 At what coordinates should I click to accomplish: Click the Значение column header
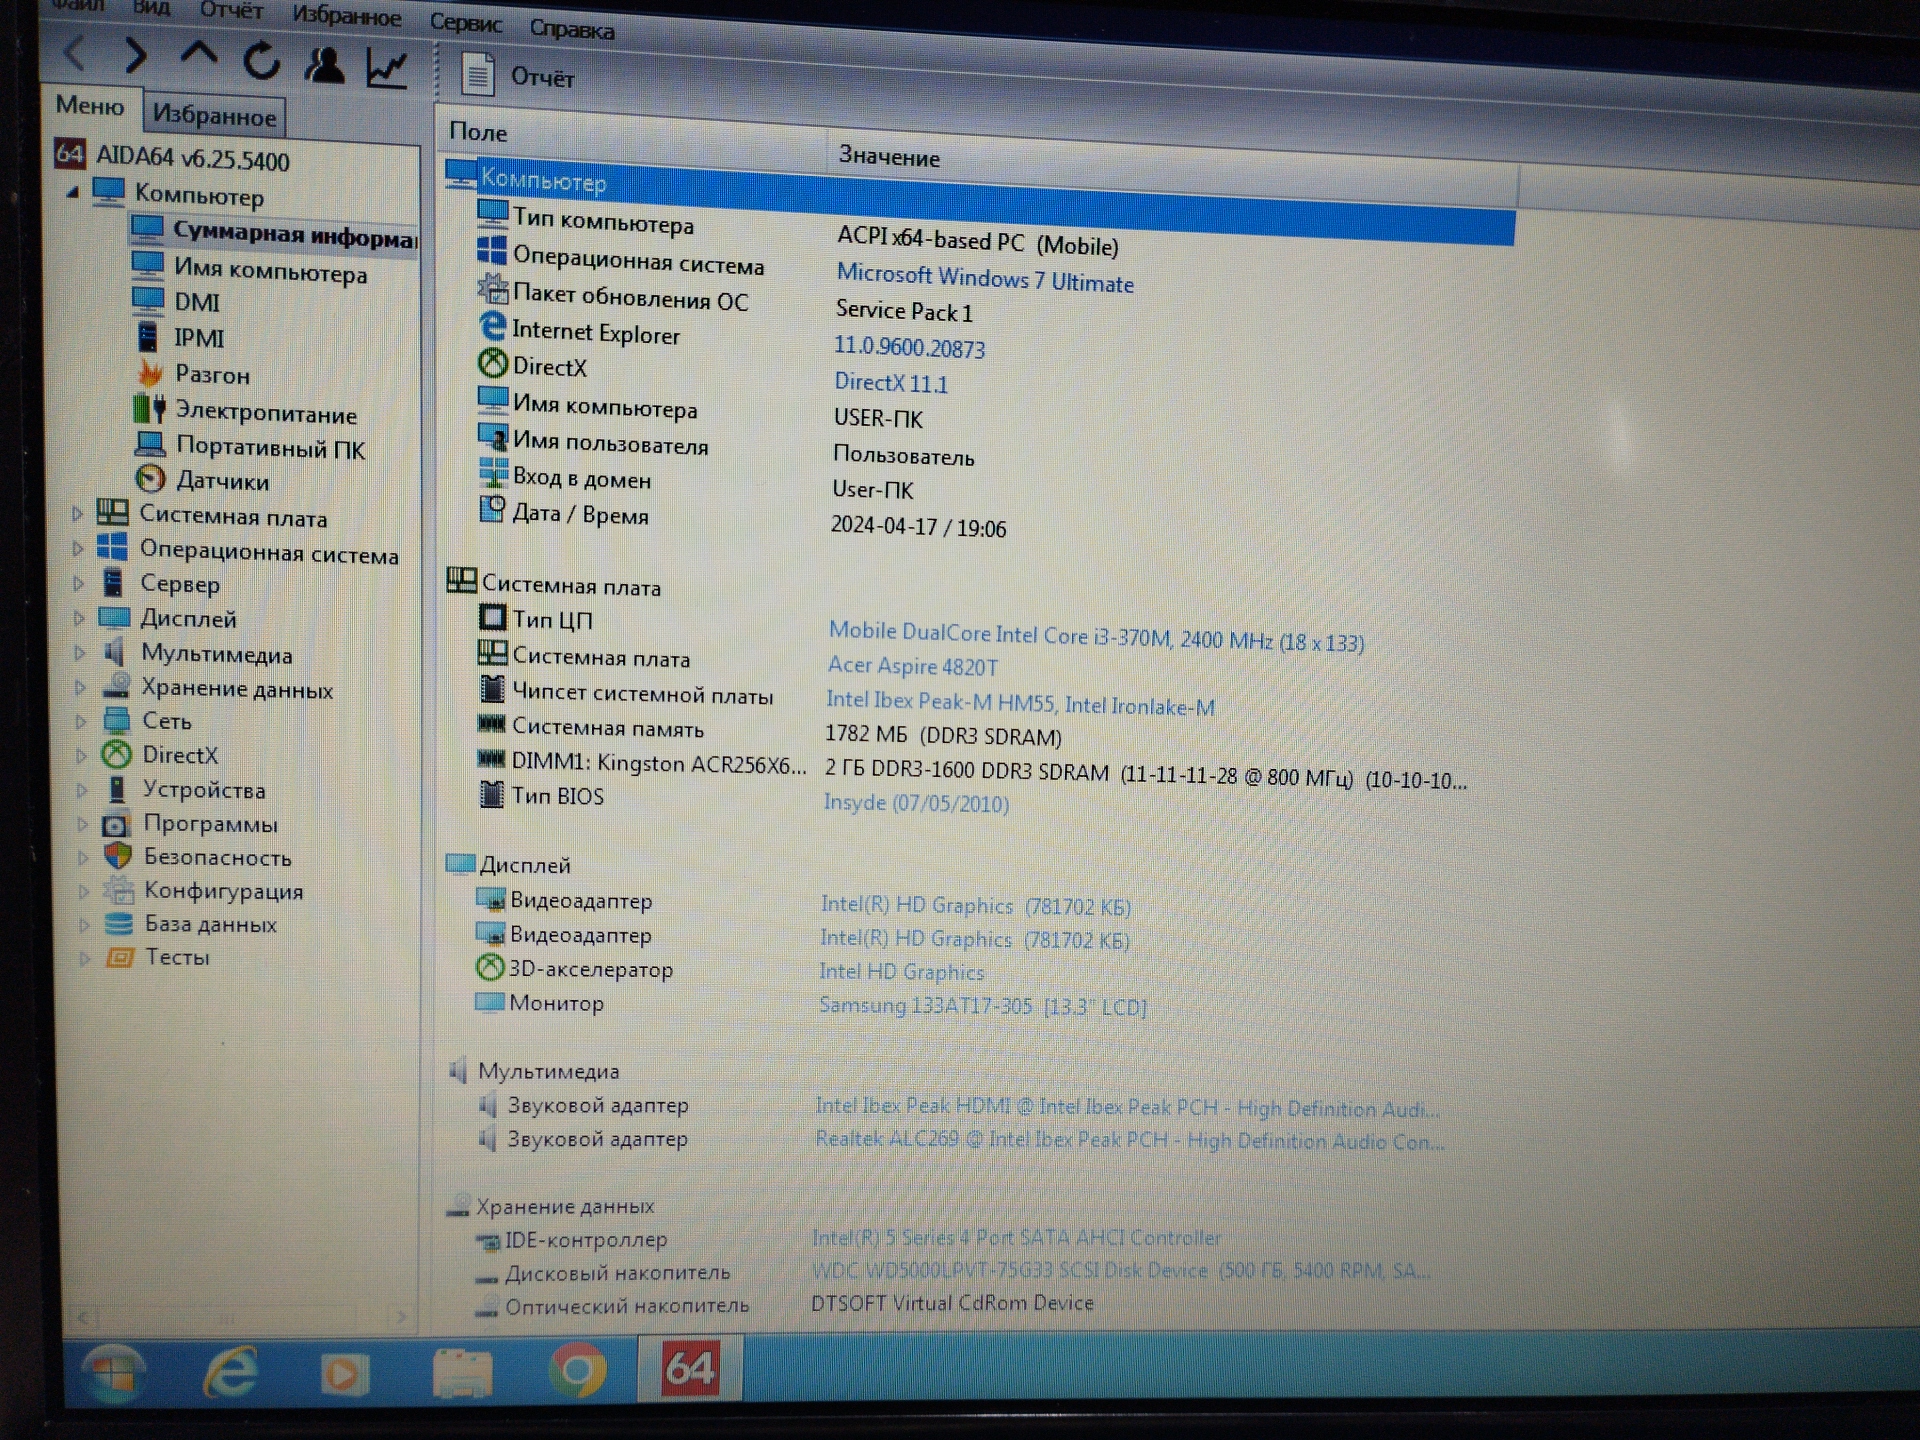889,156
